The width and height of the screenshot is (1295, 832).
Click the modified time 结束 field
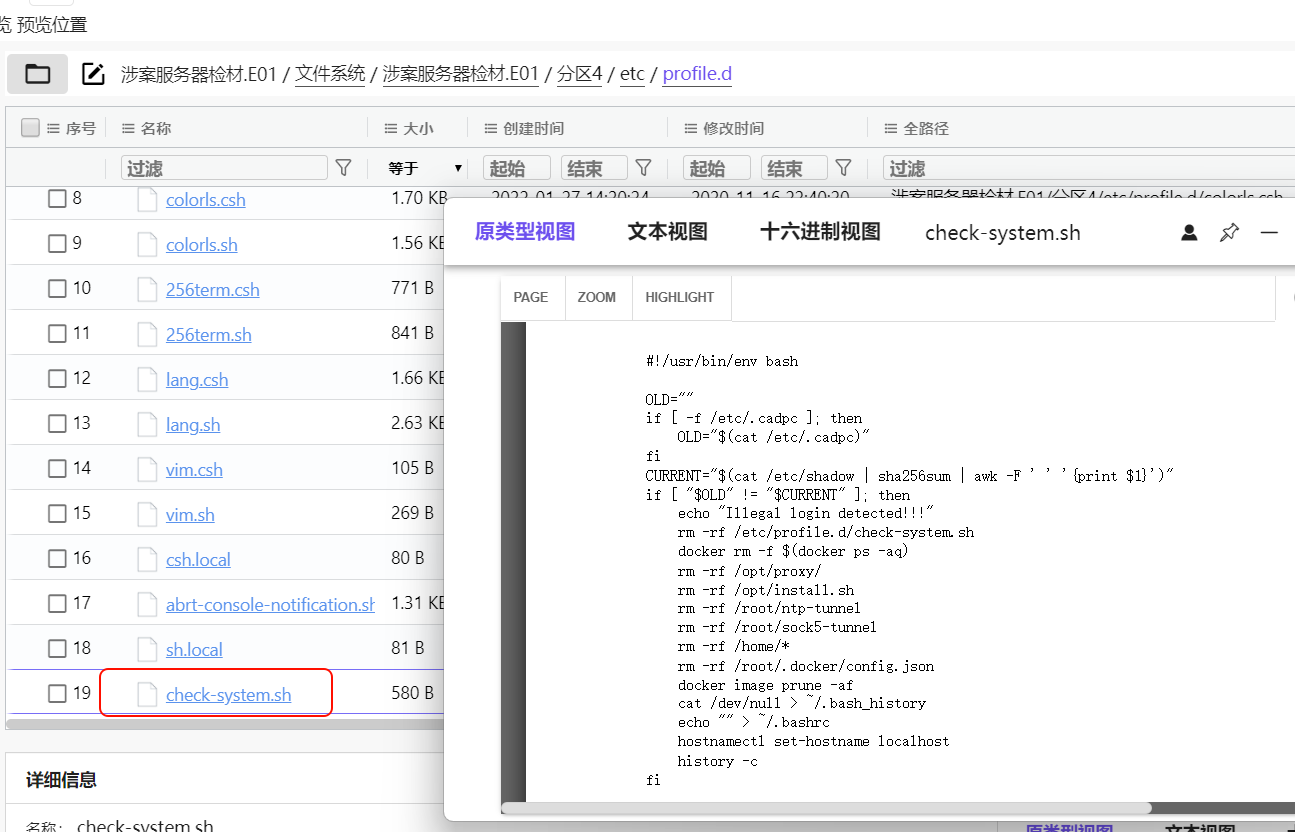point(794,168)
